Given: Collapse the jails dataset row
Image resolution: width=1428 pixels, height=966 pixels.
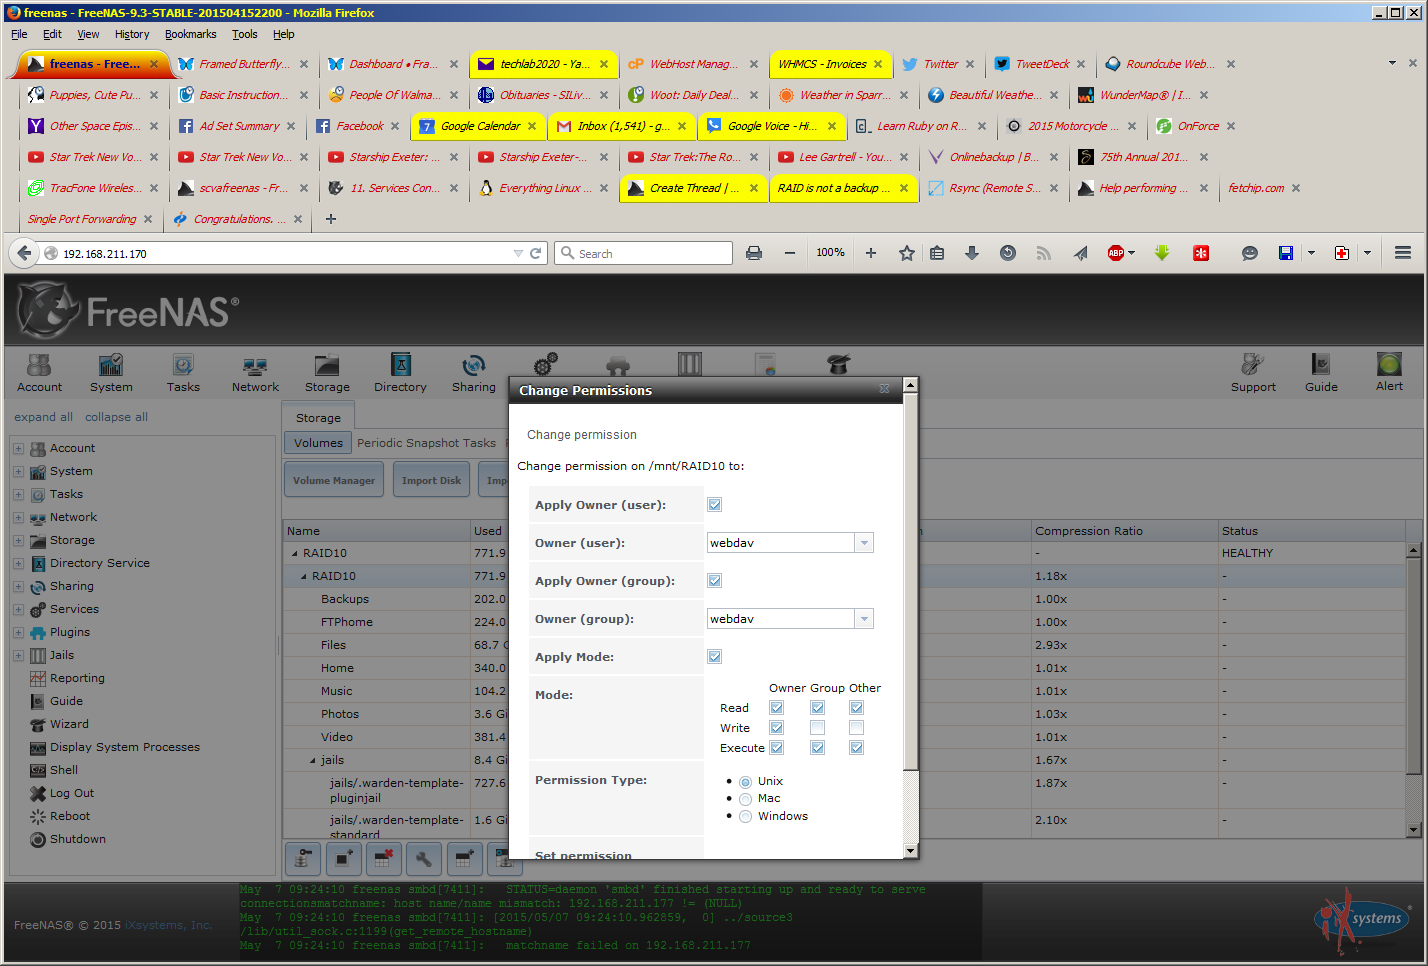Looking at the screenshot, I should click(313, 761).
